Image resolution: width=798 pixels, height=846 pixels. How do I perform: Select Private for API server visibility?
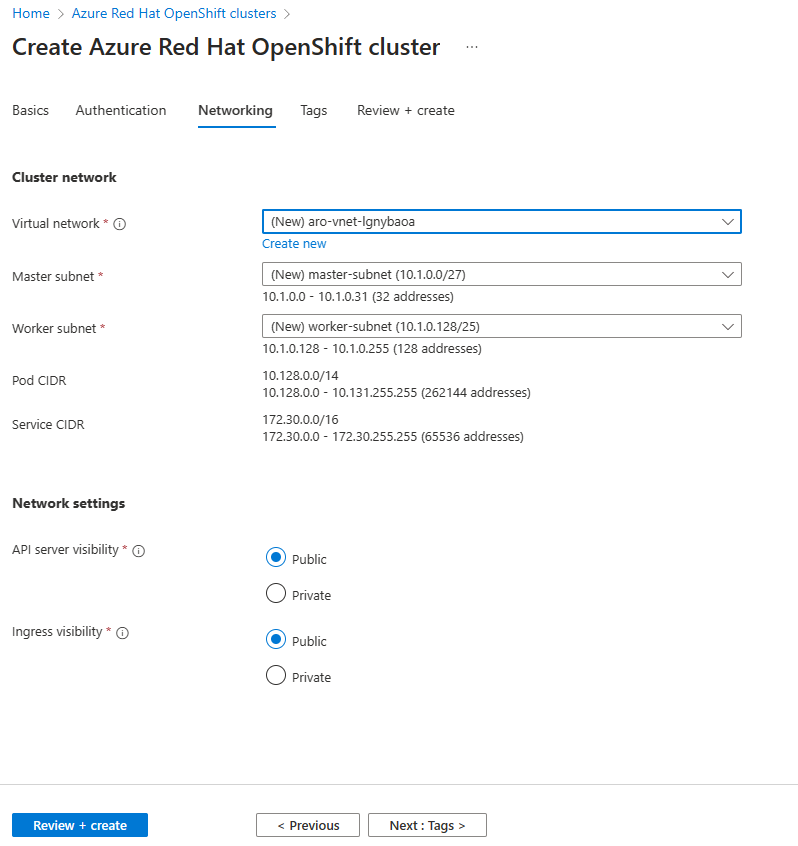(x=276, y=594)
